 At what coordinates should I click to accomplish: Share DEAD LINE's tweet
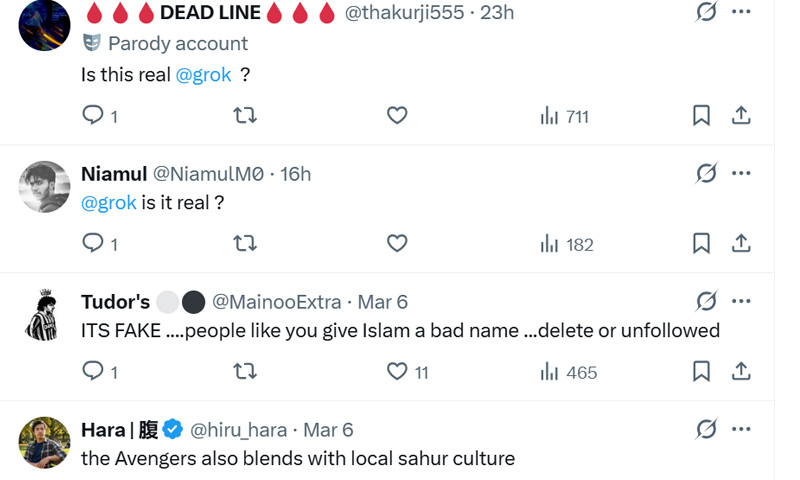point(741,116)
